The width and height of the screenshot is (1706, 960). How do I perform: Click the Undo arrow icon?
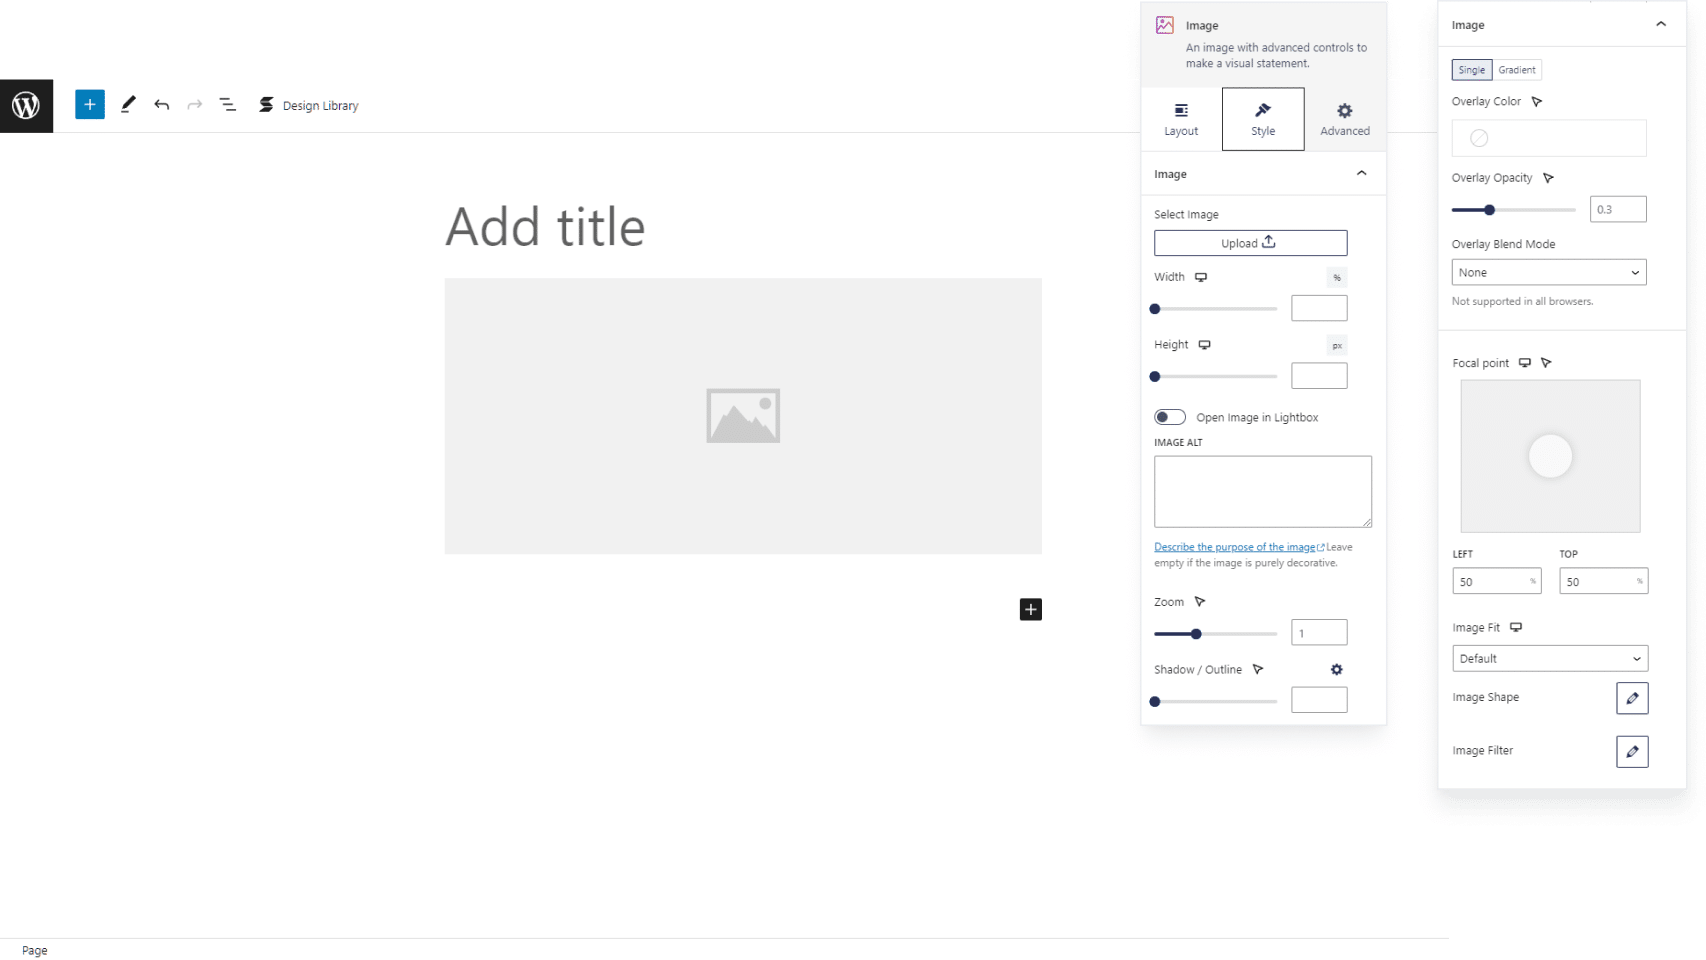coord(161,105)
